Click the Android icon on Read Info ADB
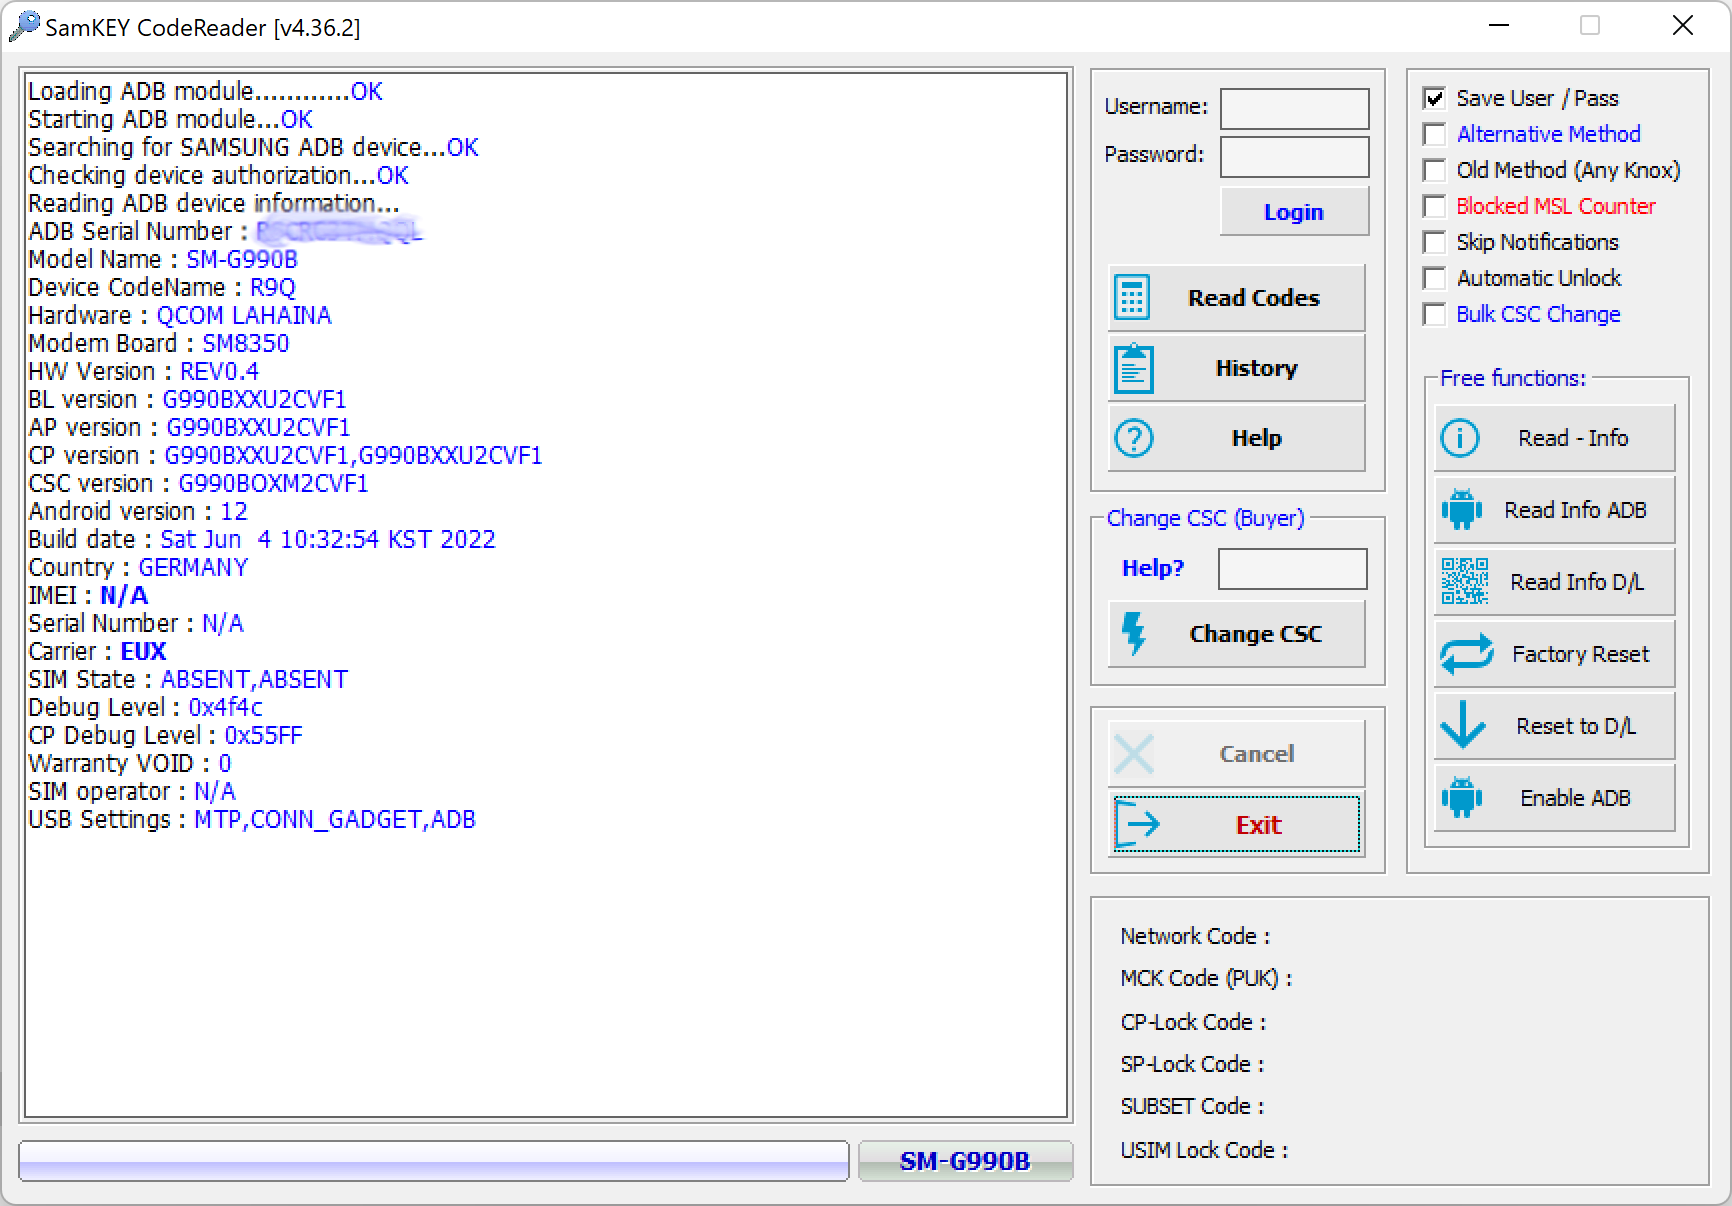 point(1461,510)
